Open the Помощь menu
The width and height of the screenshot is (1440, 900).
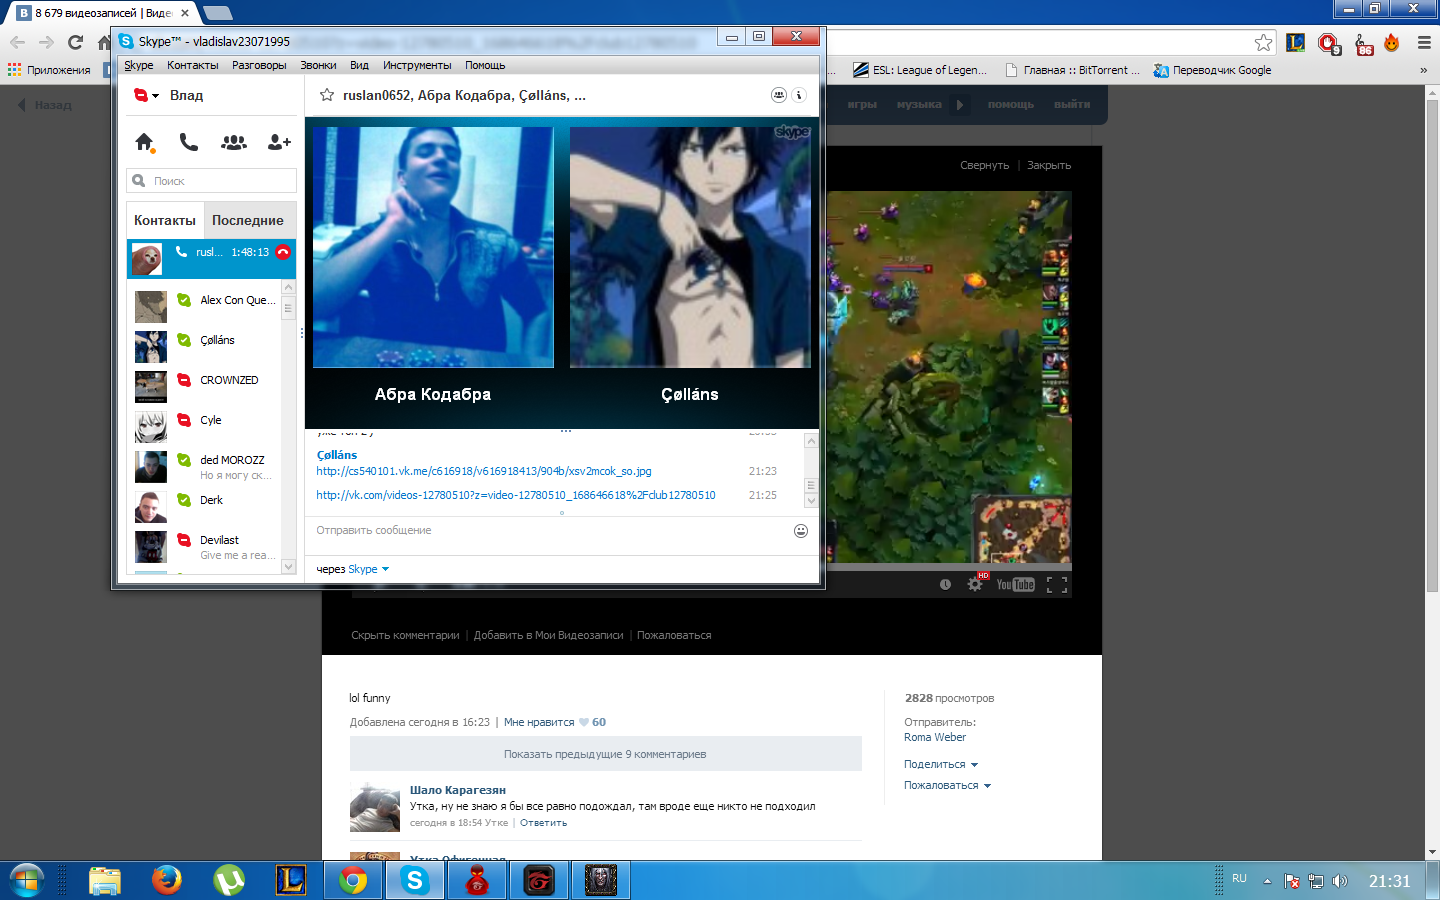coord(485,65)
